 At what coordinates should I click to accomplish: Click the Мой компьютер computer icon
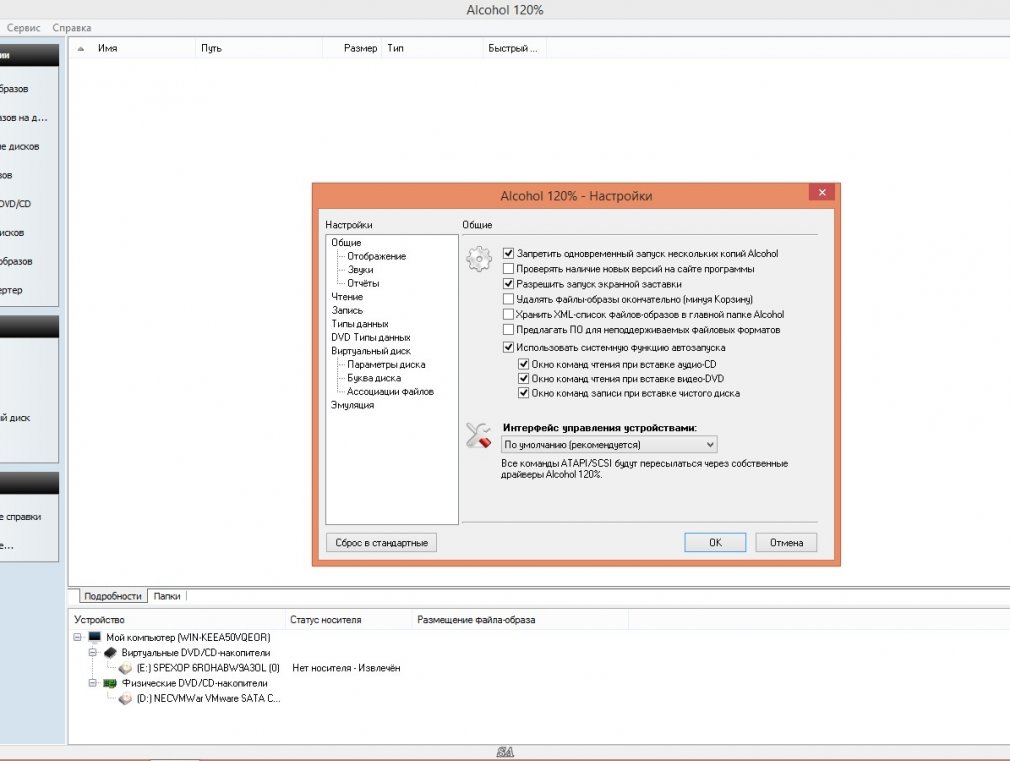click(x=95, y=637)
